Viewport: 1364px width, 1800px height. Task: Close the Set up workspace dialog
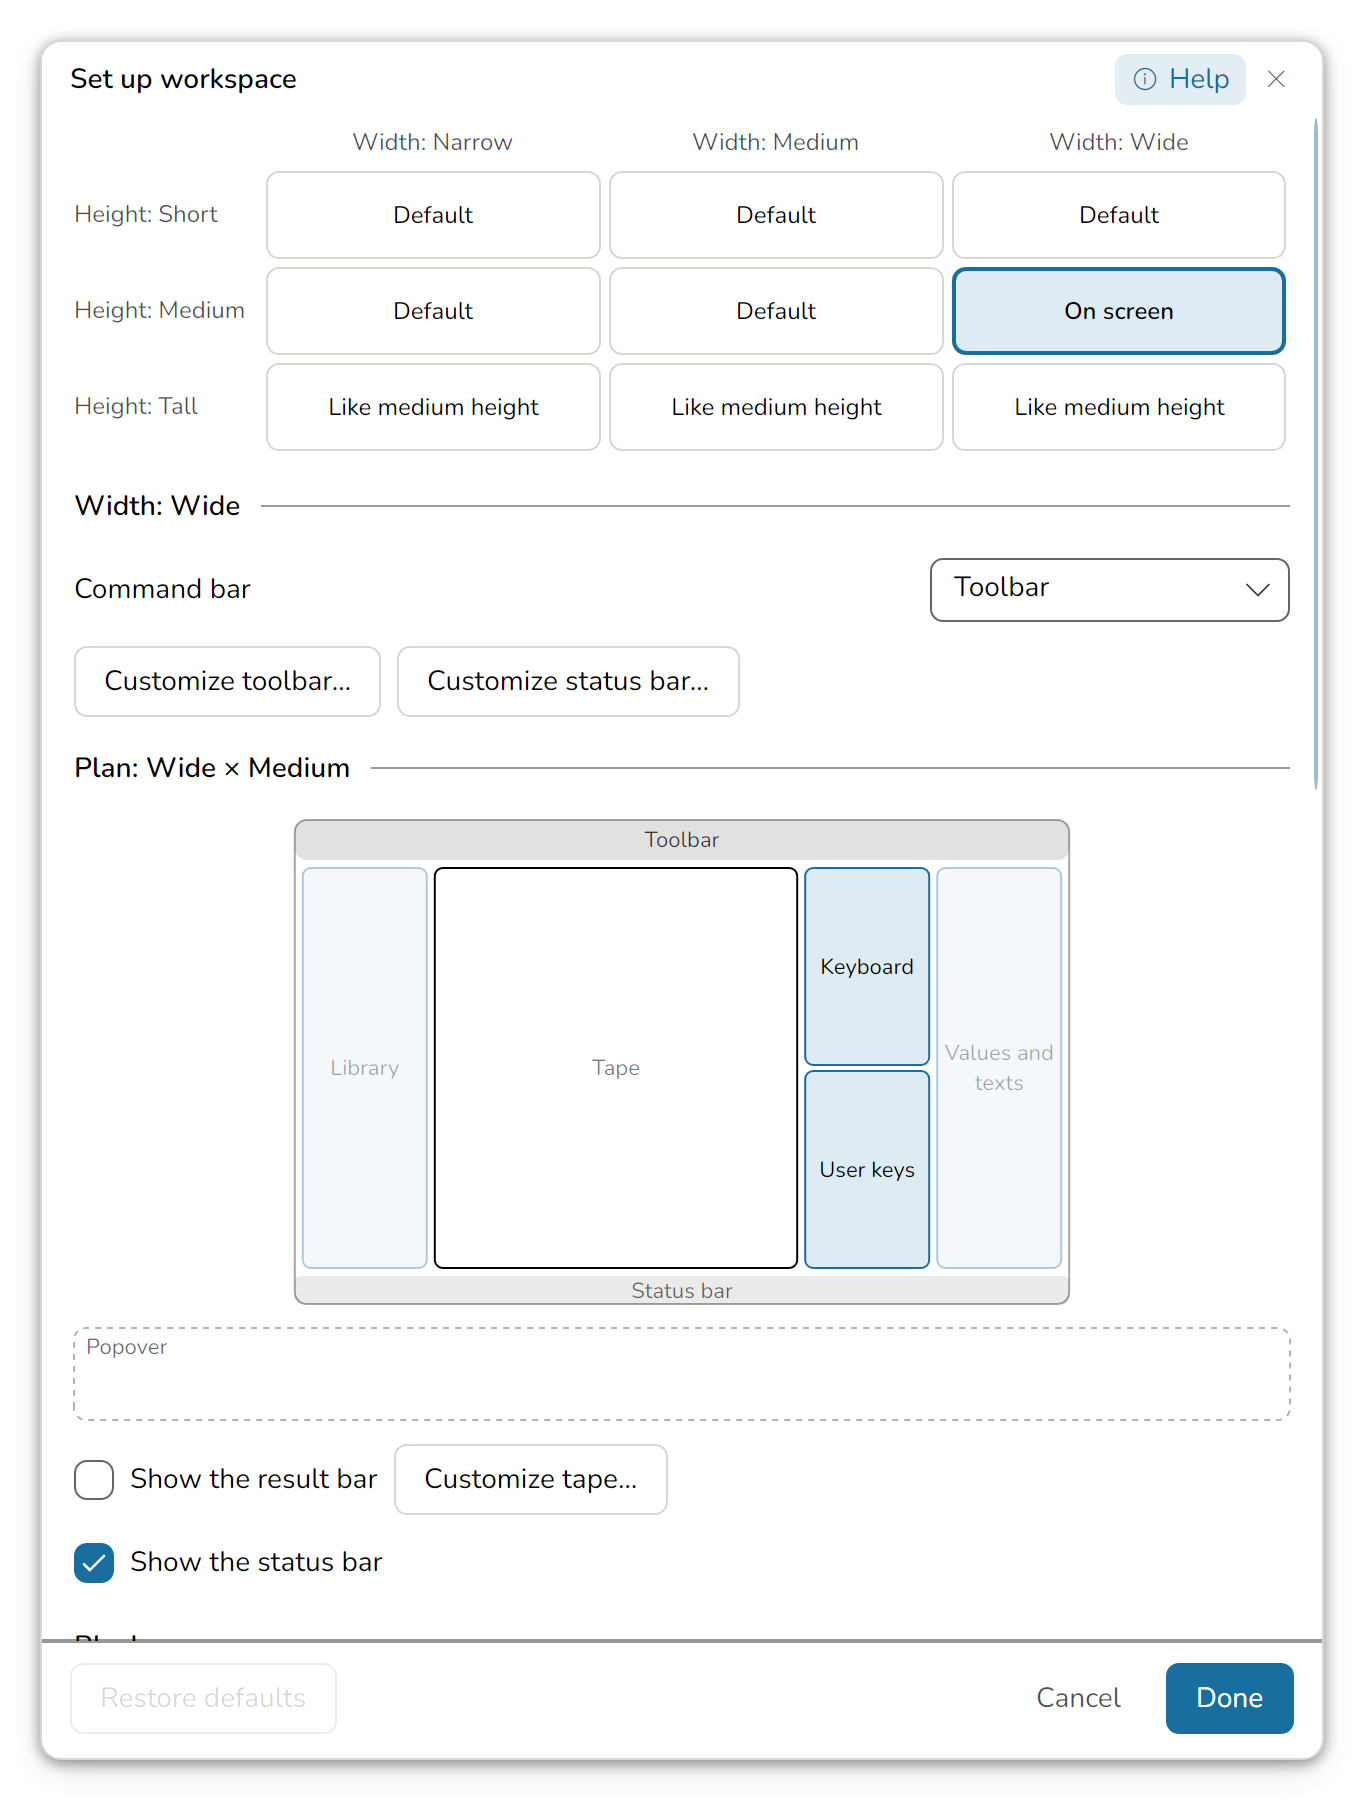point(1276,79)
